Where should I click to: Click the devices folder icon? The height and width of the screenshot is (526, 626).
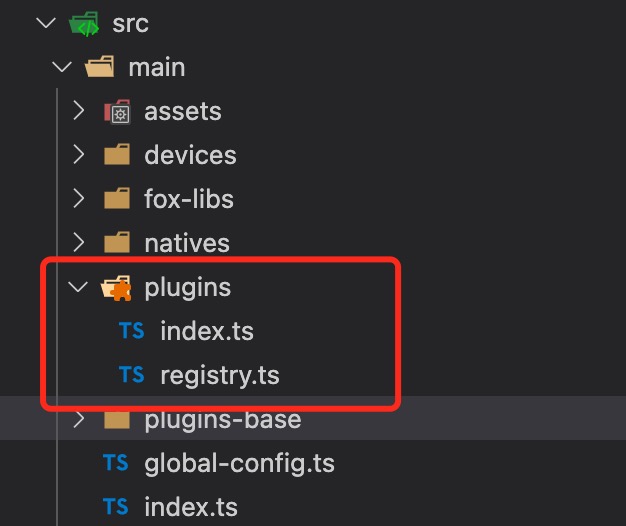click(x=117, y=155)
